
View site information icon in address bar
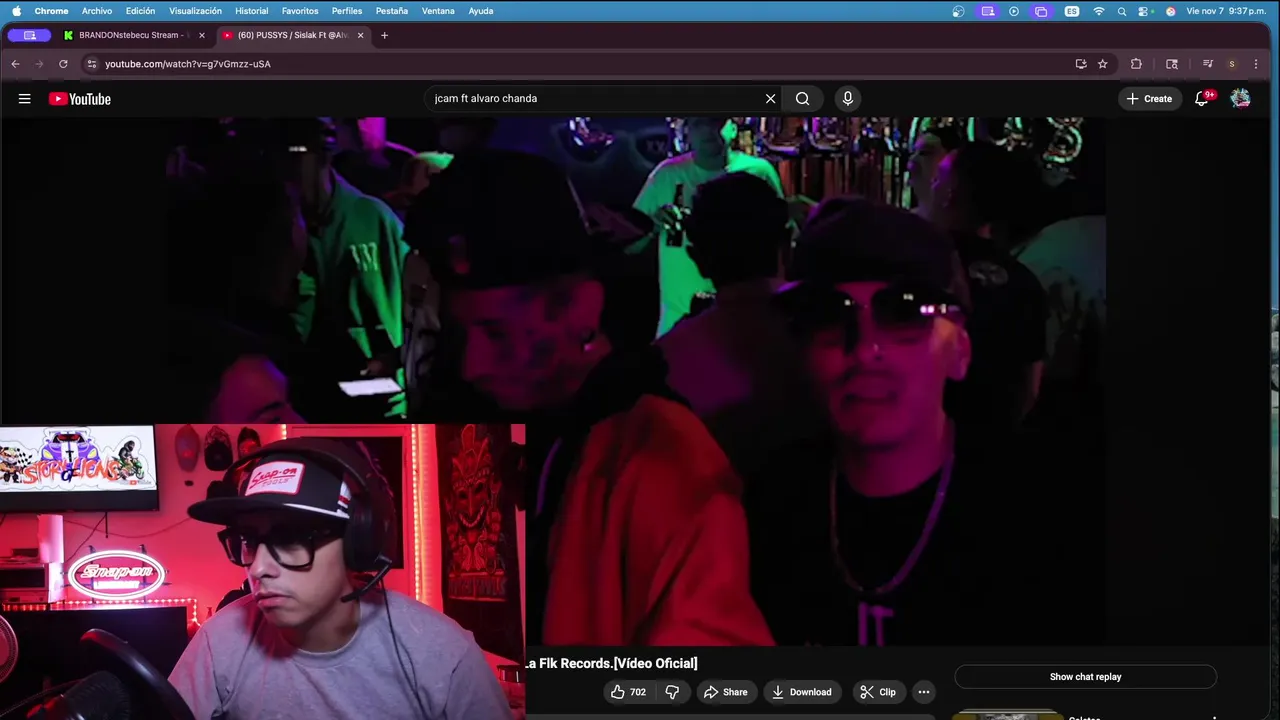tap(91, 64)
